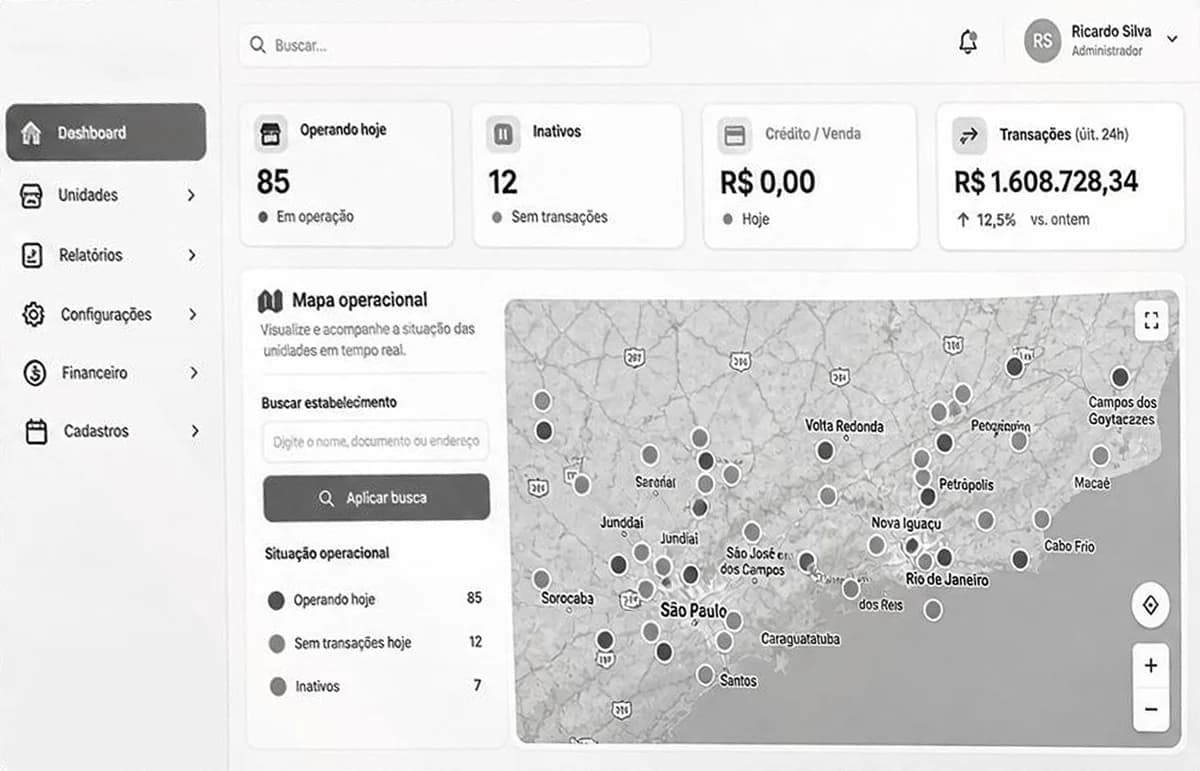Click the Configurações gear icon
This screenshot has height=771, width=1200.
[x=33, y=314]
